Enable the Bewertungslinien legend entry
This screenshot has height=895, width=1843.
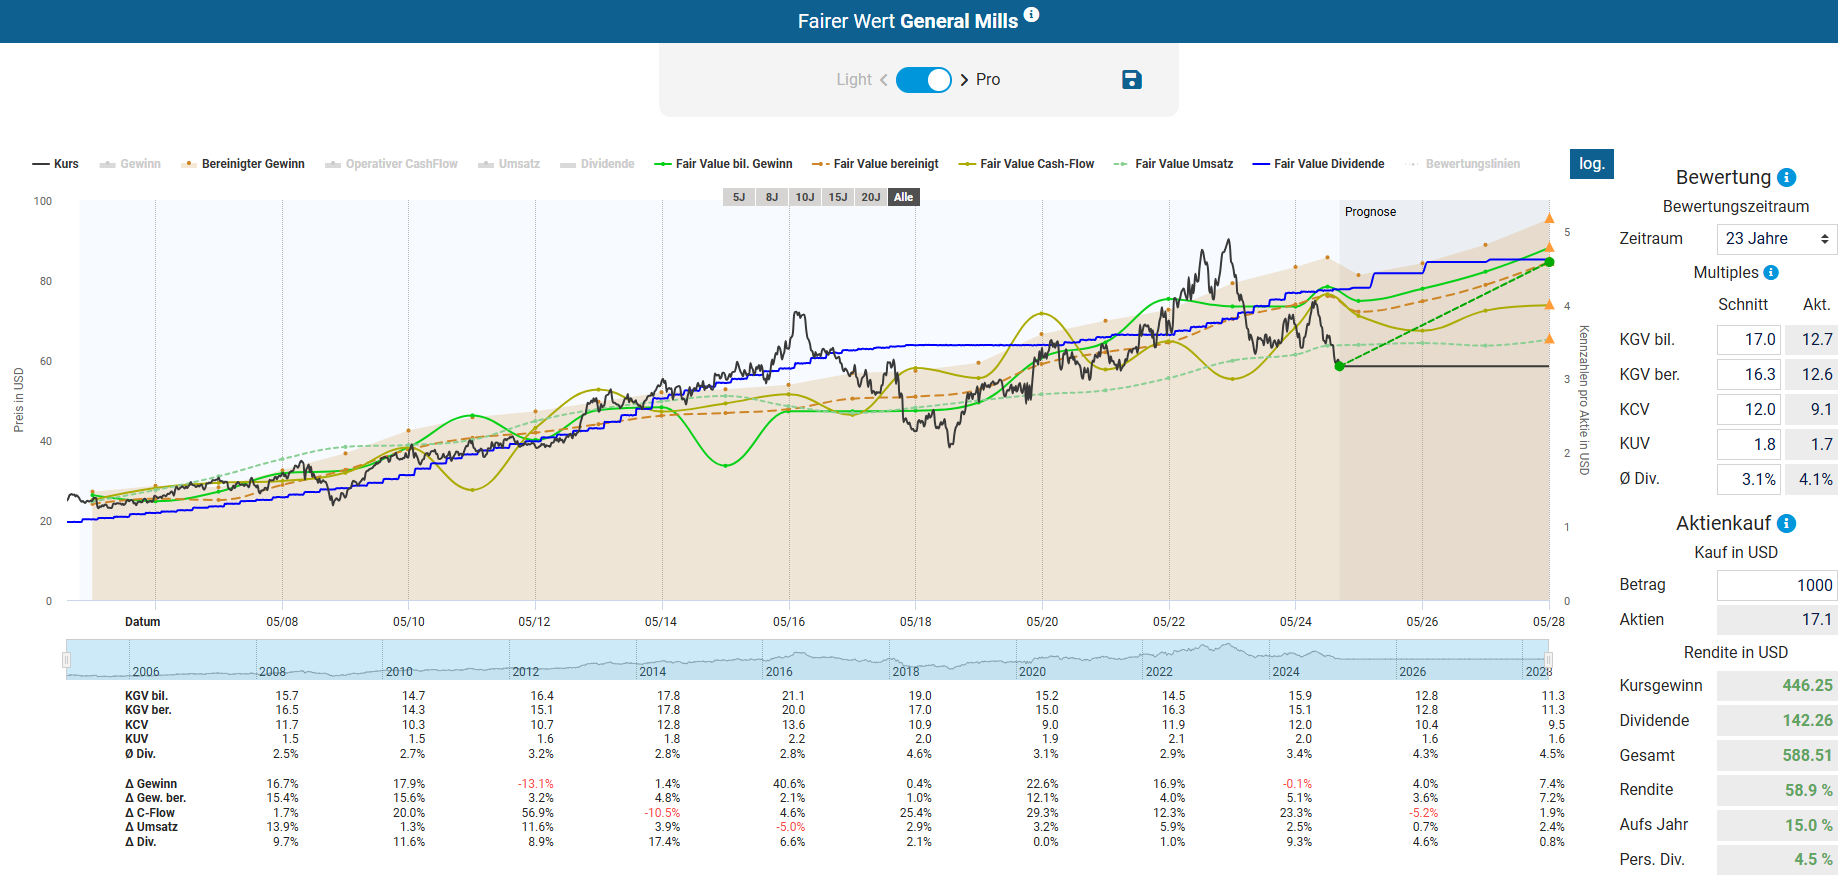[x=1464, y=164]
